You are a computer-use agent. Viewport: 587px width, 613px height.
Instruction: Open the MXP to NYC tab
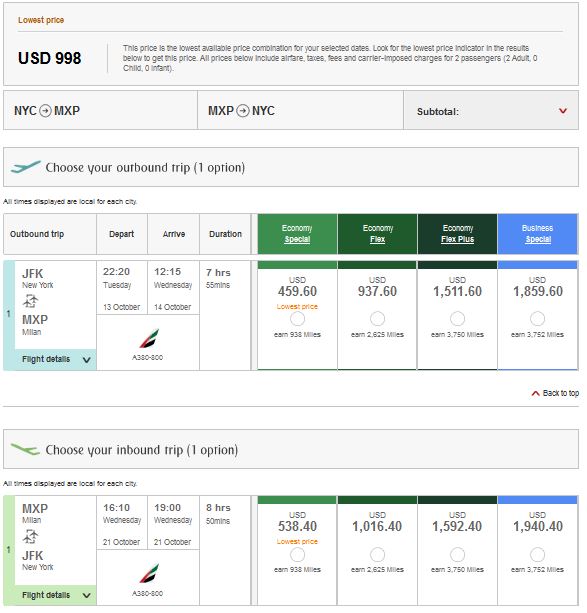click(300, 111)
